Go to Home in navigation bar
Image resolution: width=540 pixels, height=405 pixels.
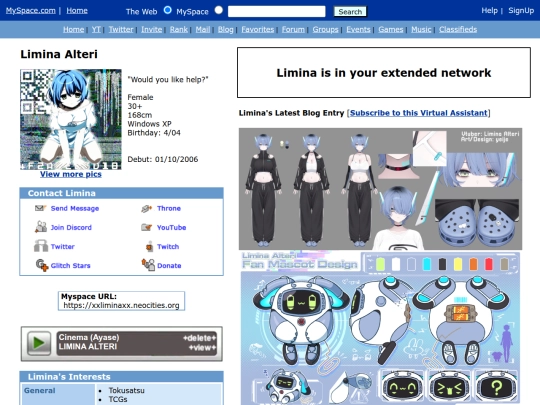[73, 29]
